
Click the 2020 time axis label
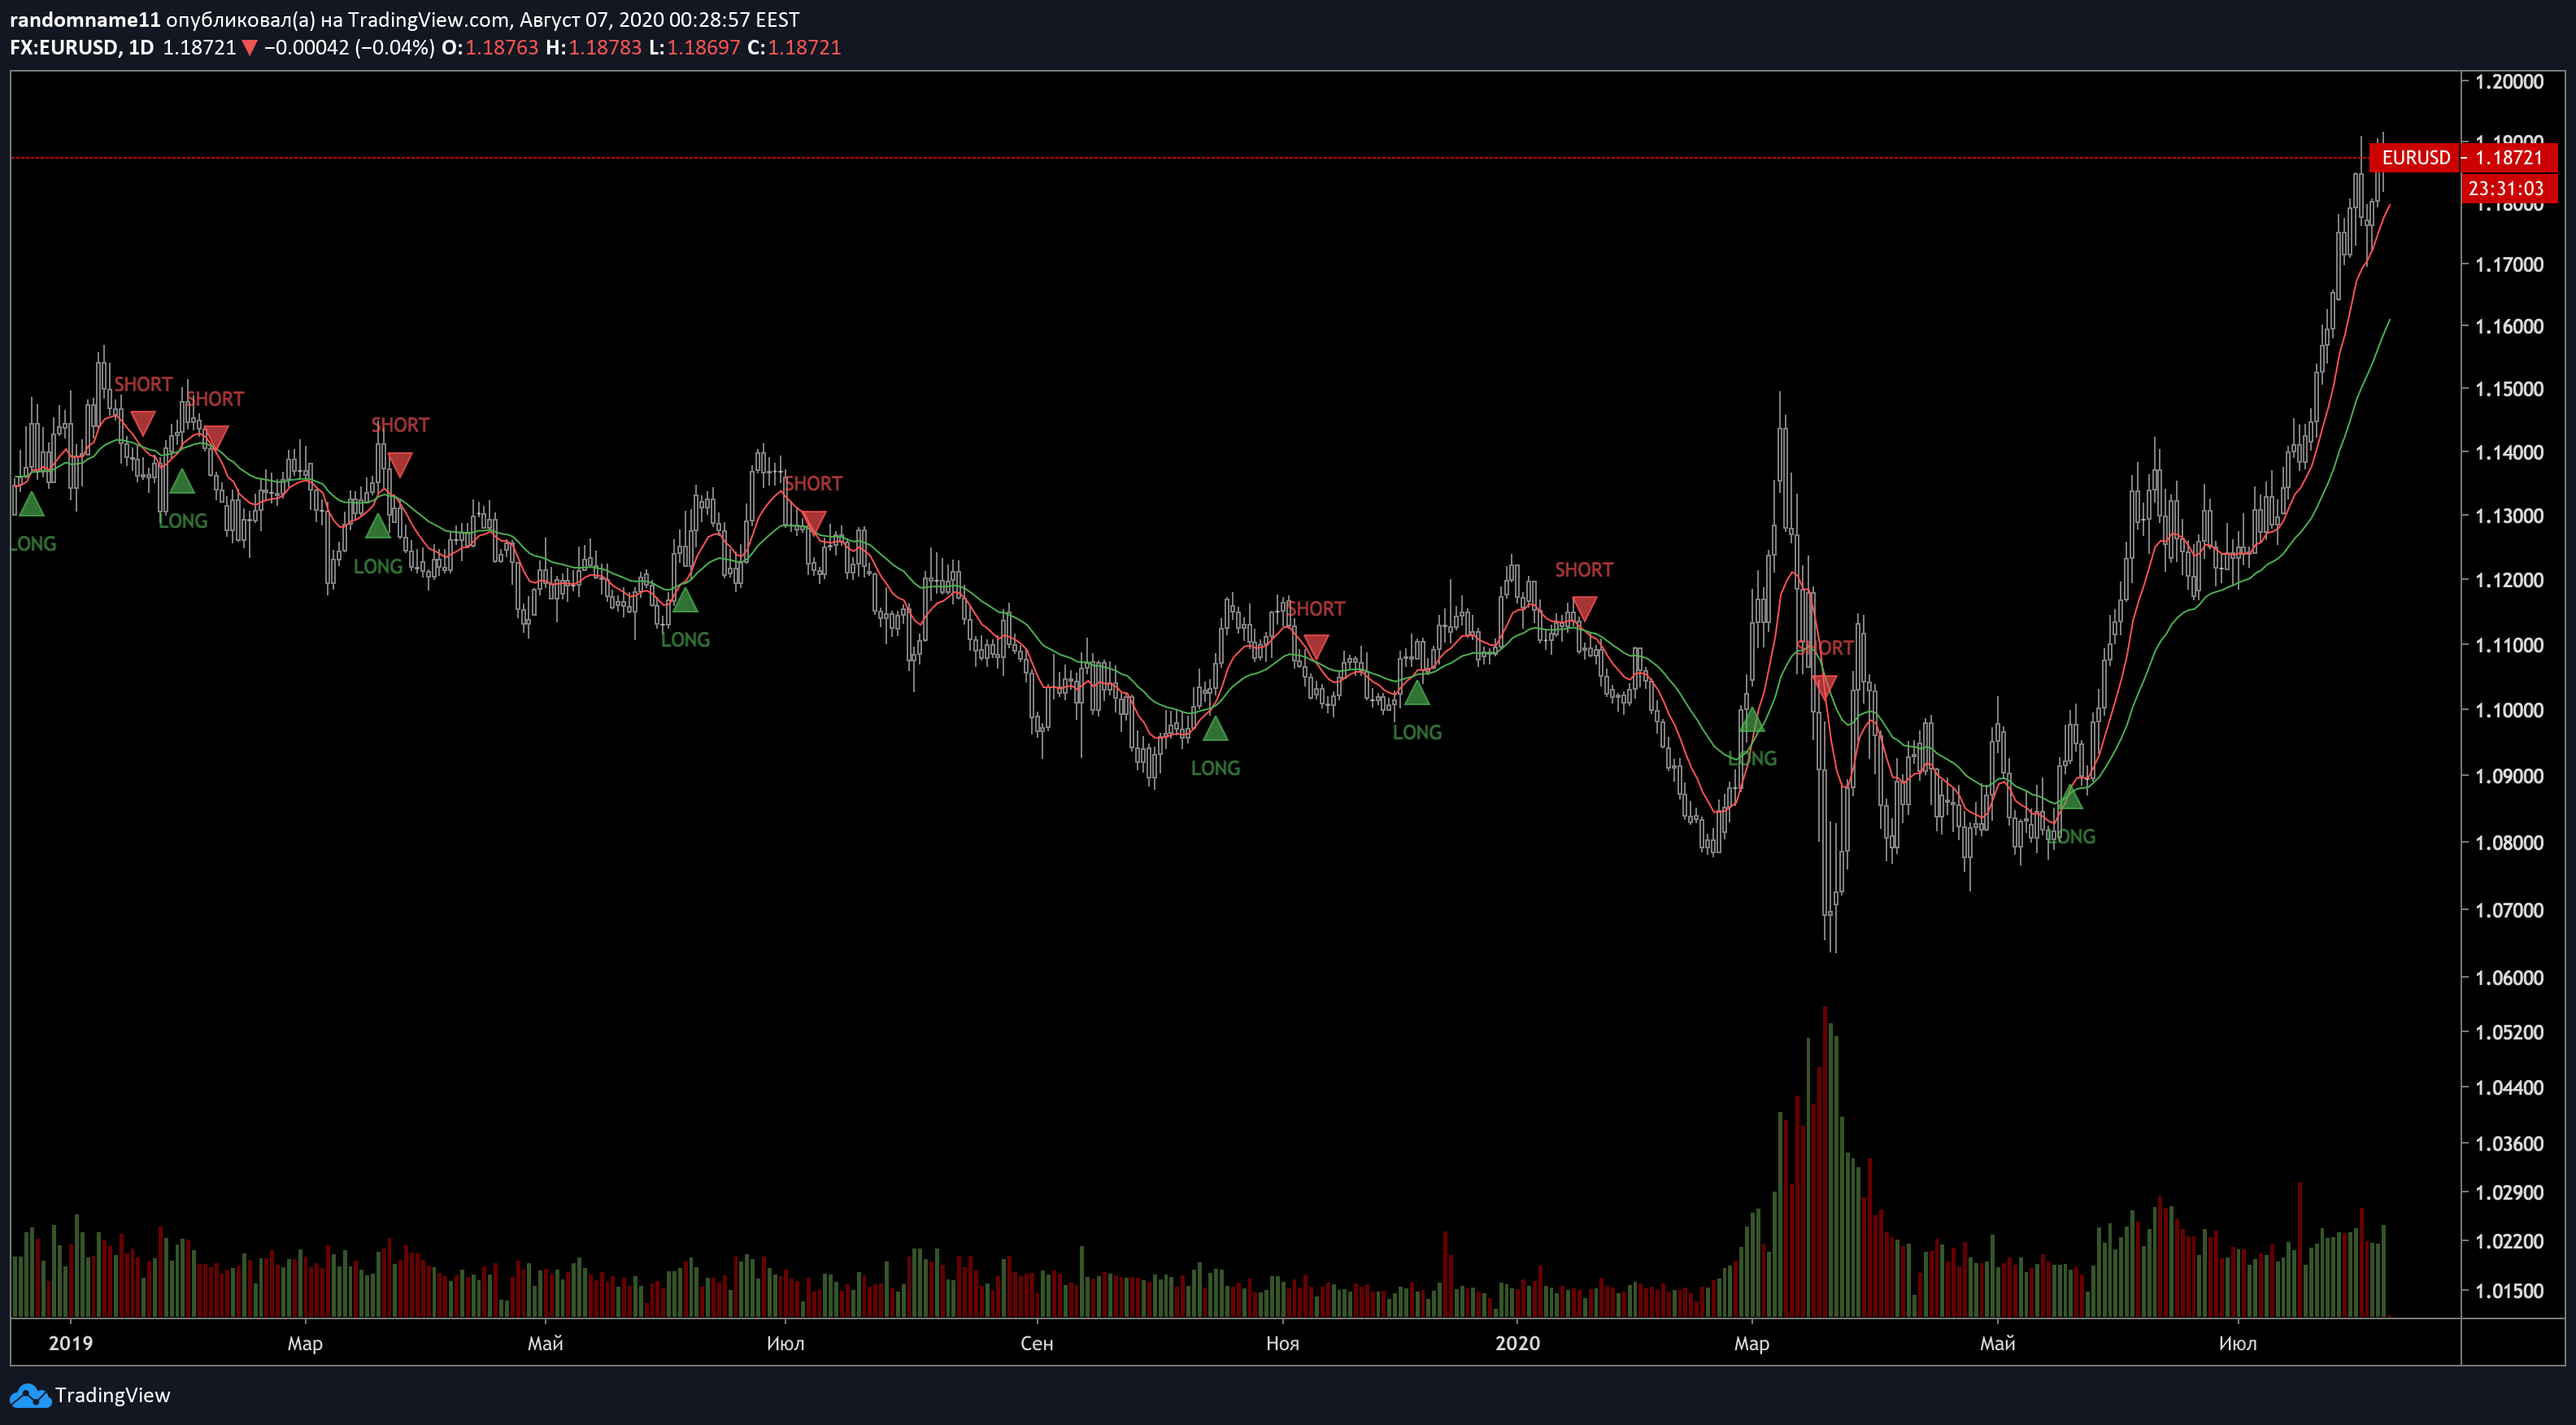pos(1517,1343)
